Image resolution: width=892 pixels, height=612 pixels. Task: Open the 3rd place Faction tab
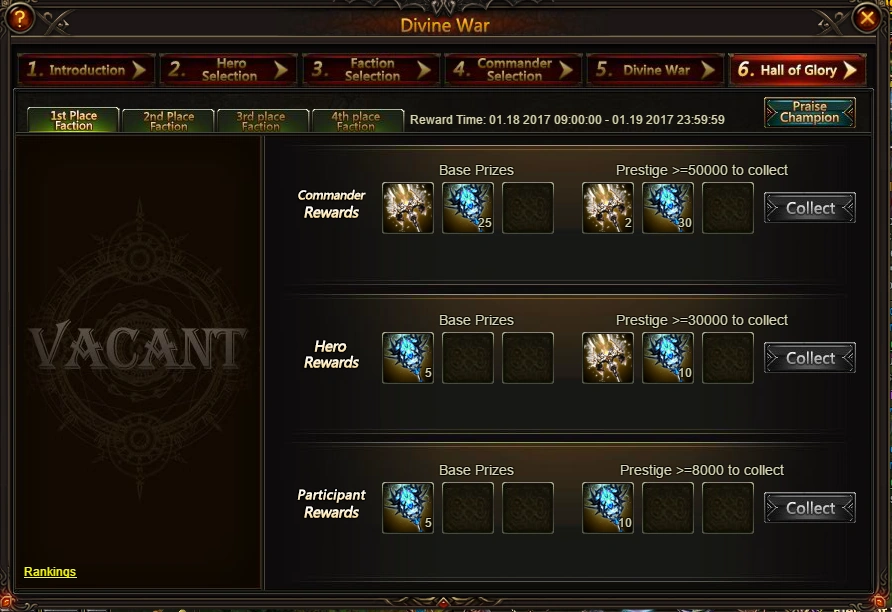click(263, 121)
